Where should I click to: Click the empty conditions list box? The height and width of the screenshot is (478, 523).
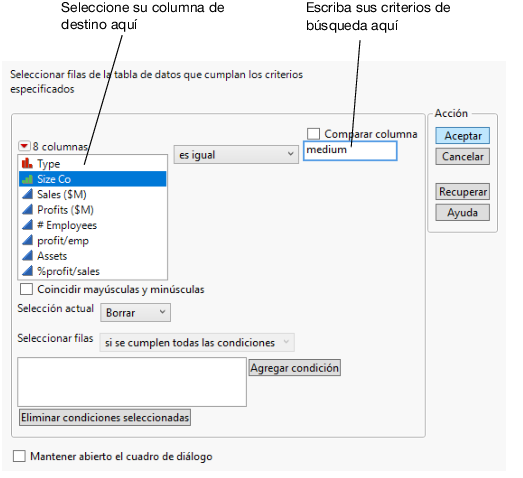132,382
